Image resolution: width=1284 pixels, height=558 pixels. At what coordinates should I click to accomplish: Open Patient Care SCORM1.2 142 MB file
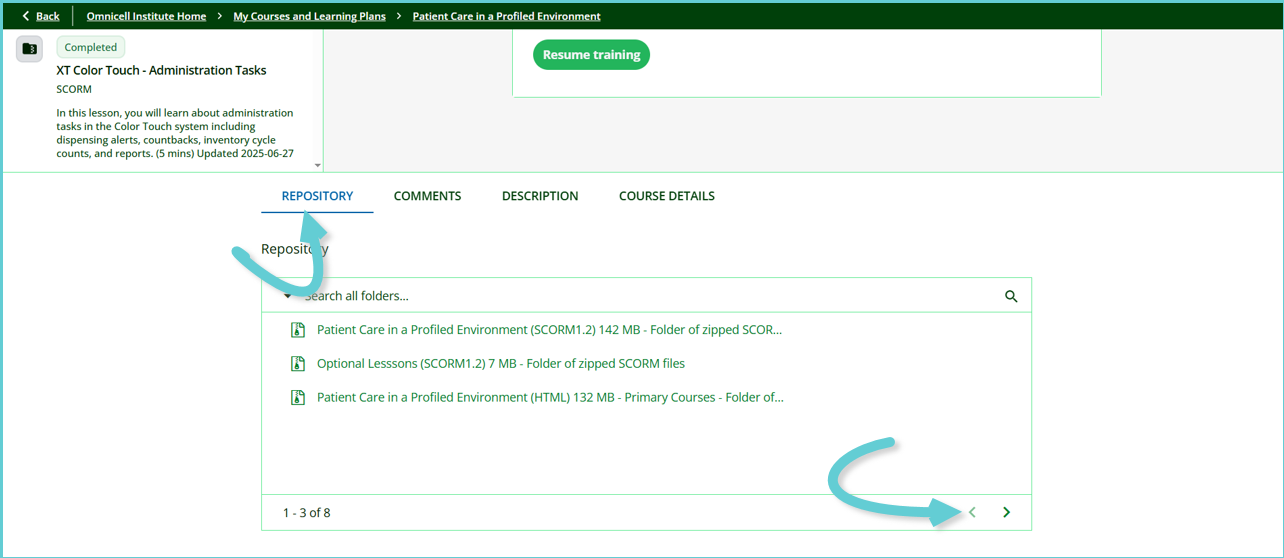coord(549,330)
